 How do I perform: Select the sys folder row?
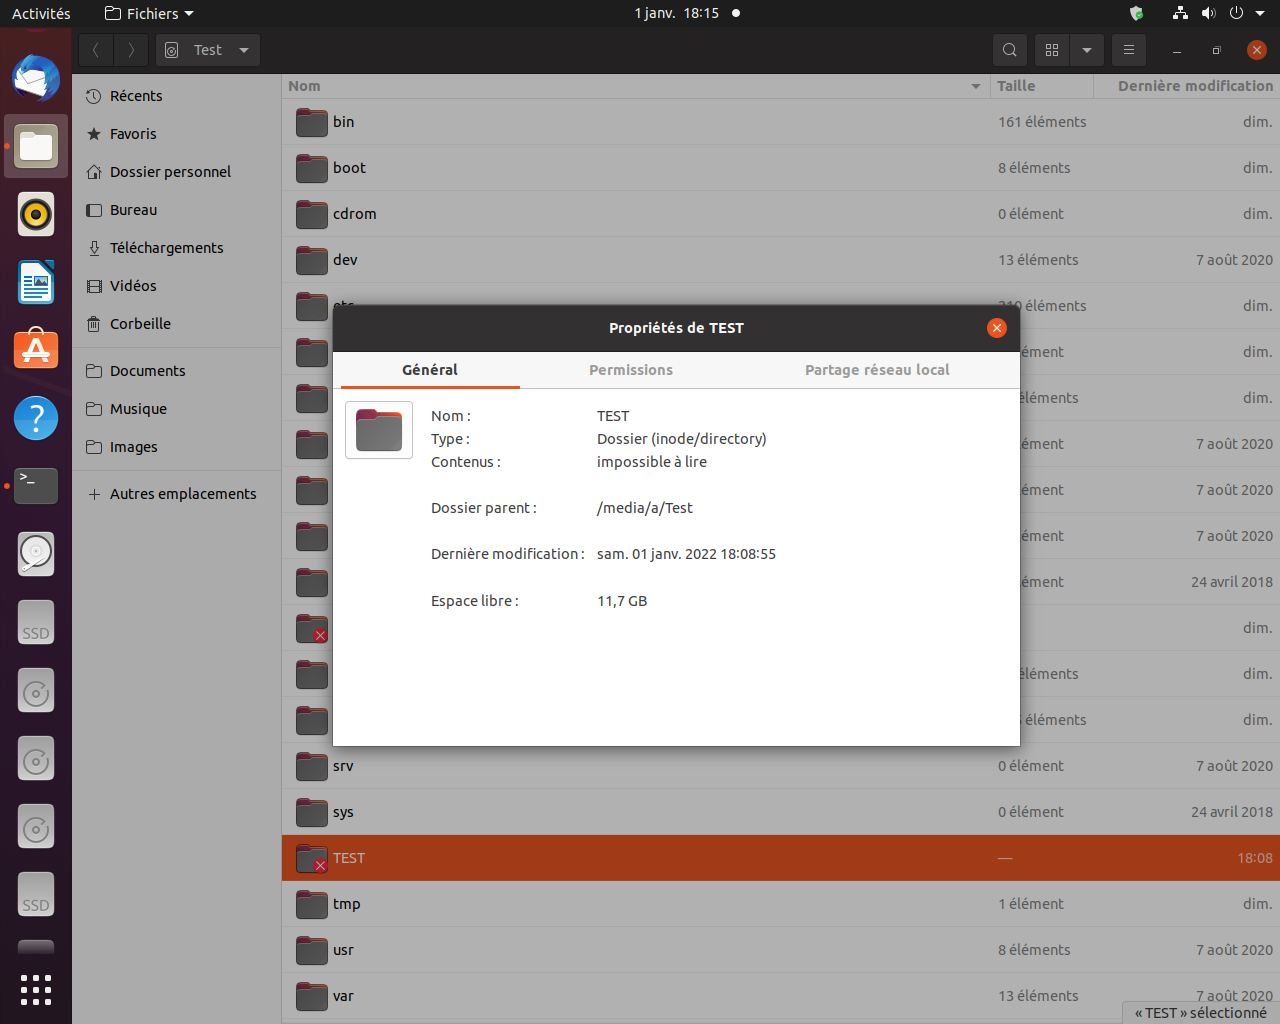pyautogui.click(x=780, y=812)
